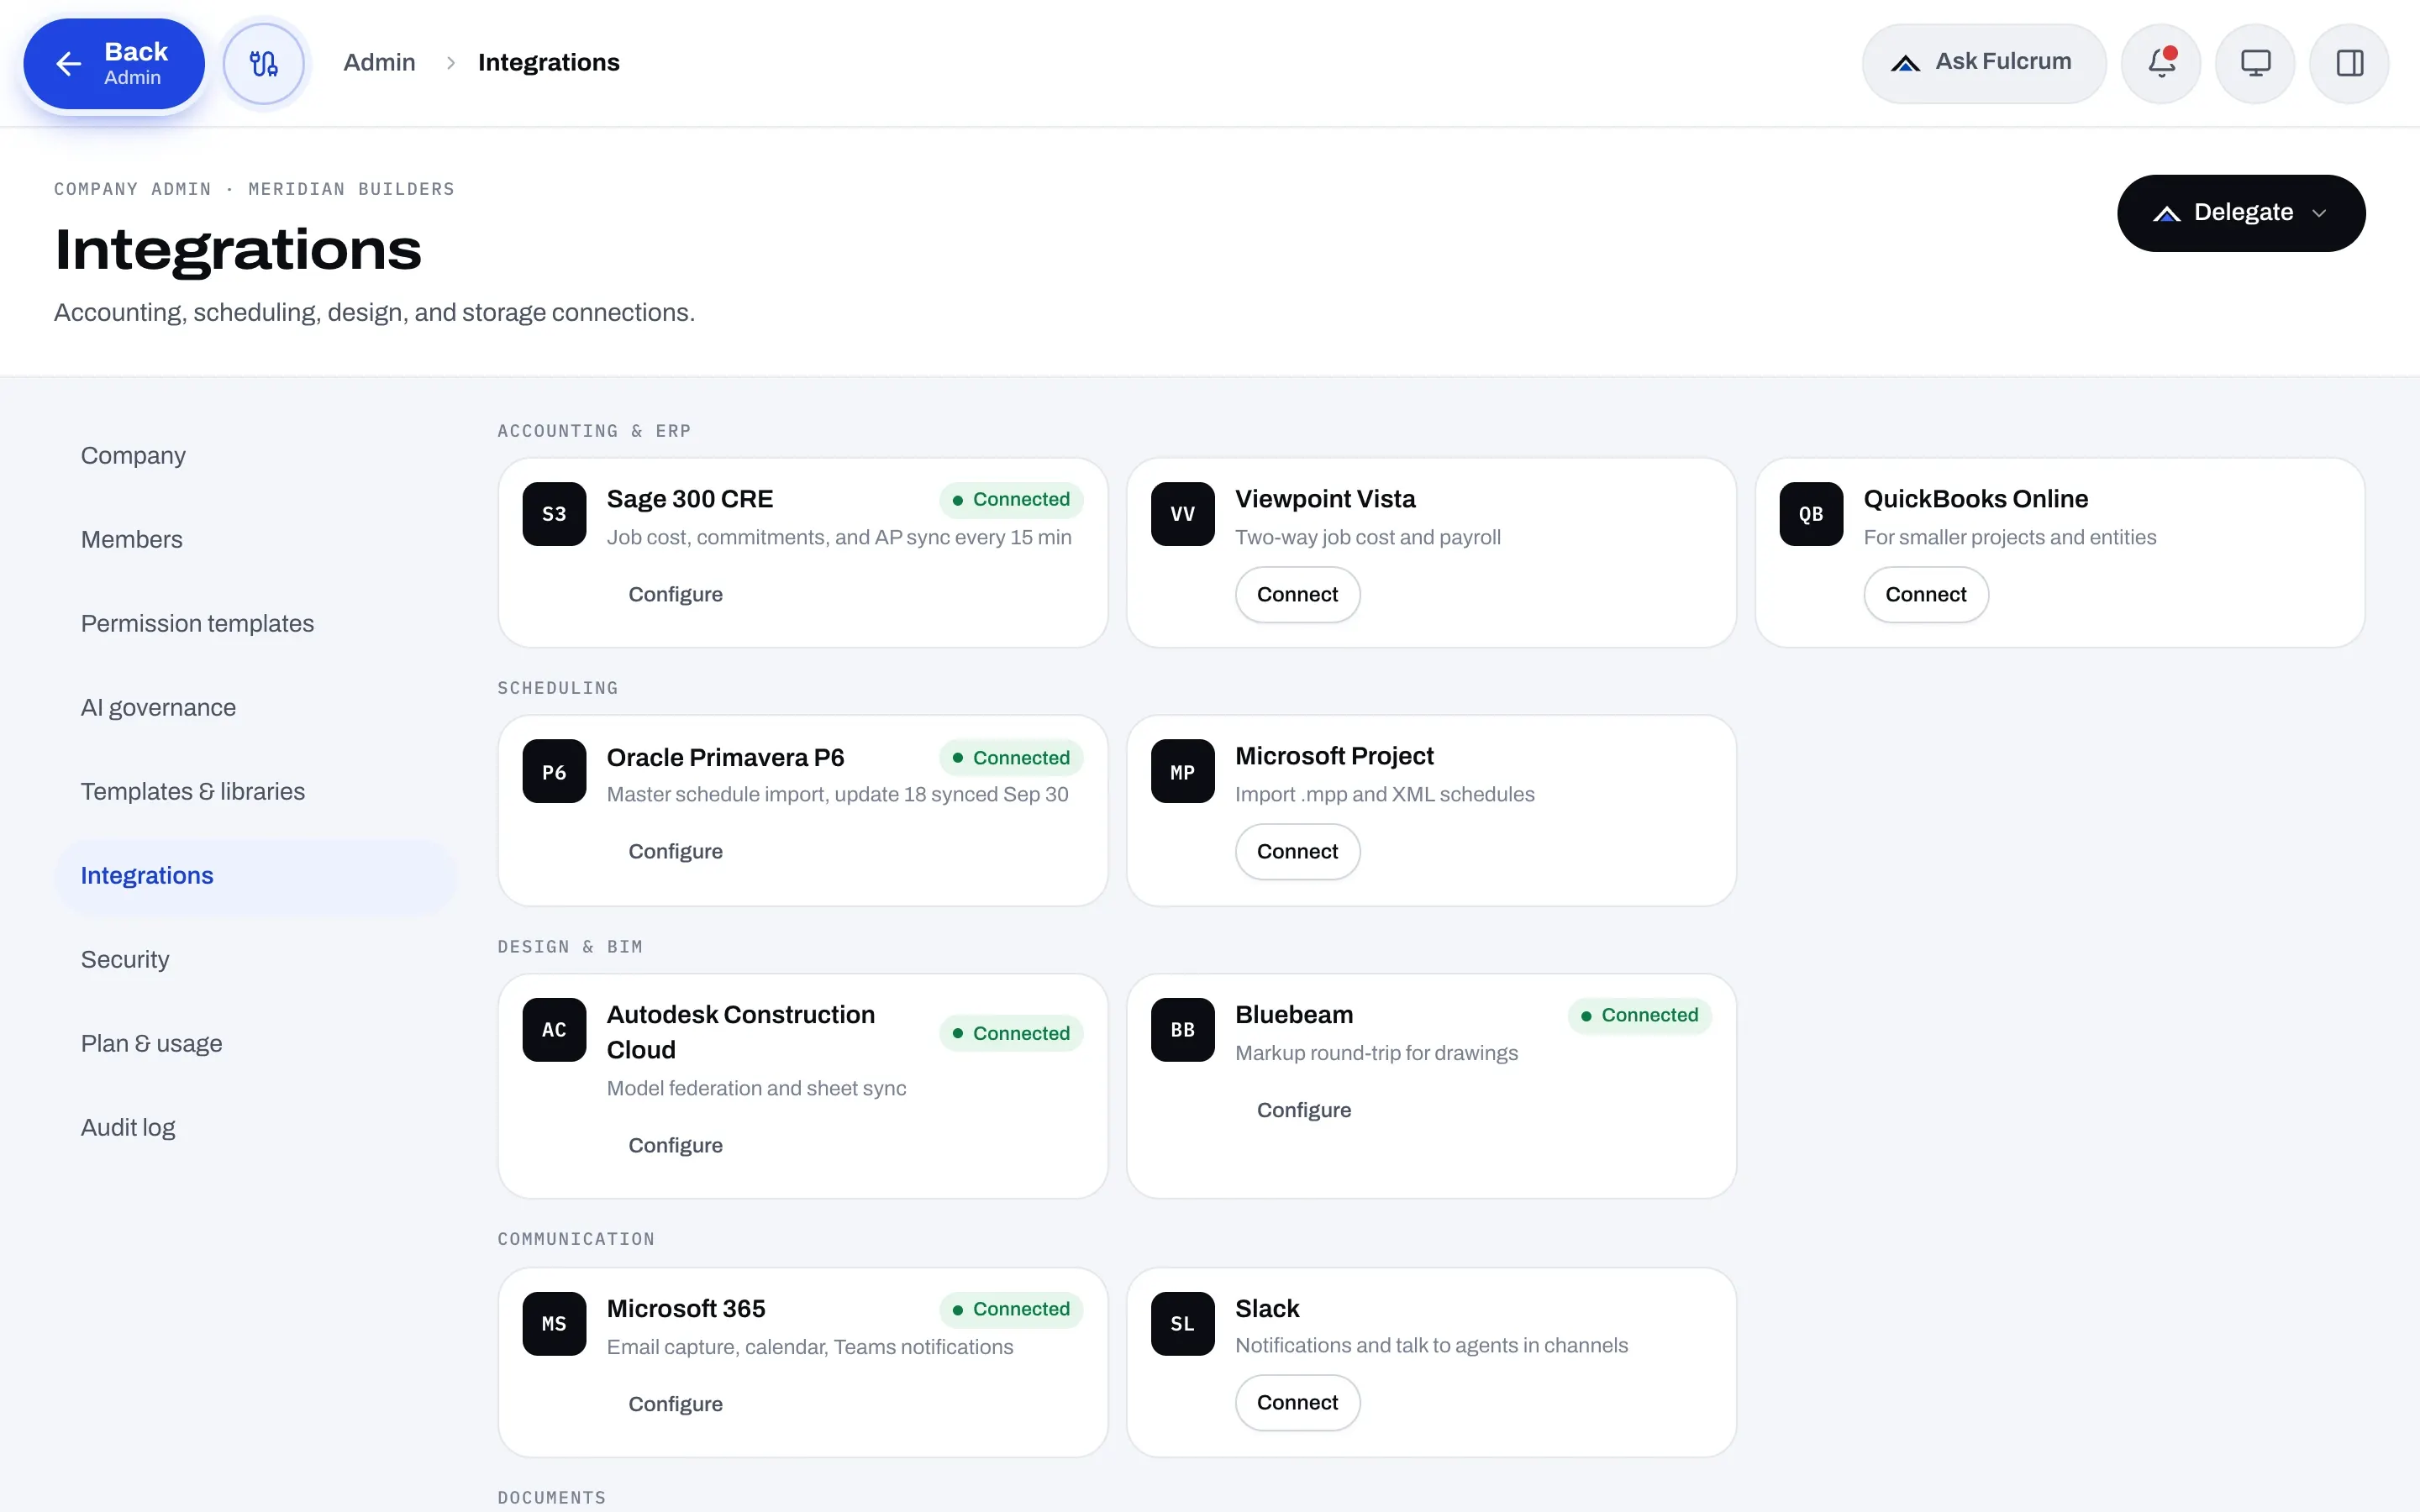Open AI governance in the sidebar

coord(255,707)
